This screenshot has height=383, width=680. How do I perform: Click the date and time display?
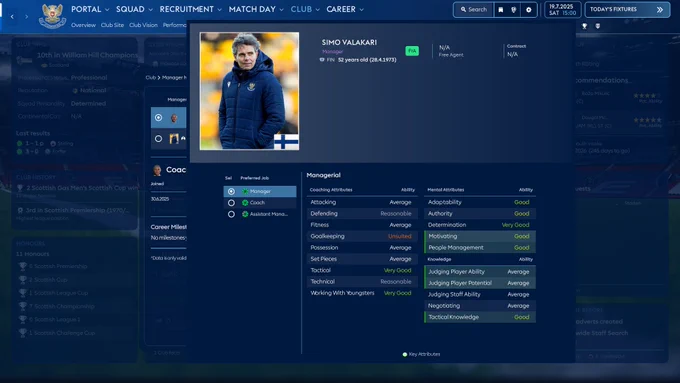click(x=562, y=10)
